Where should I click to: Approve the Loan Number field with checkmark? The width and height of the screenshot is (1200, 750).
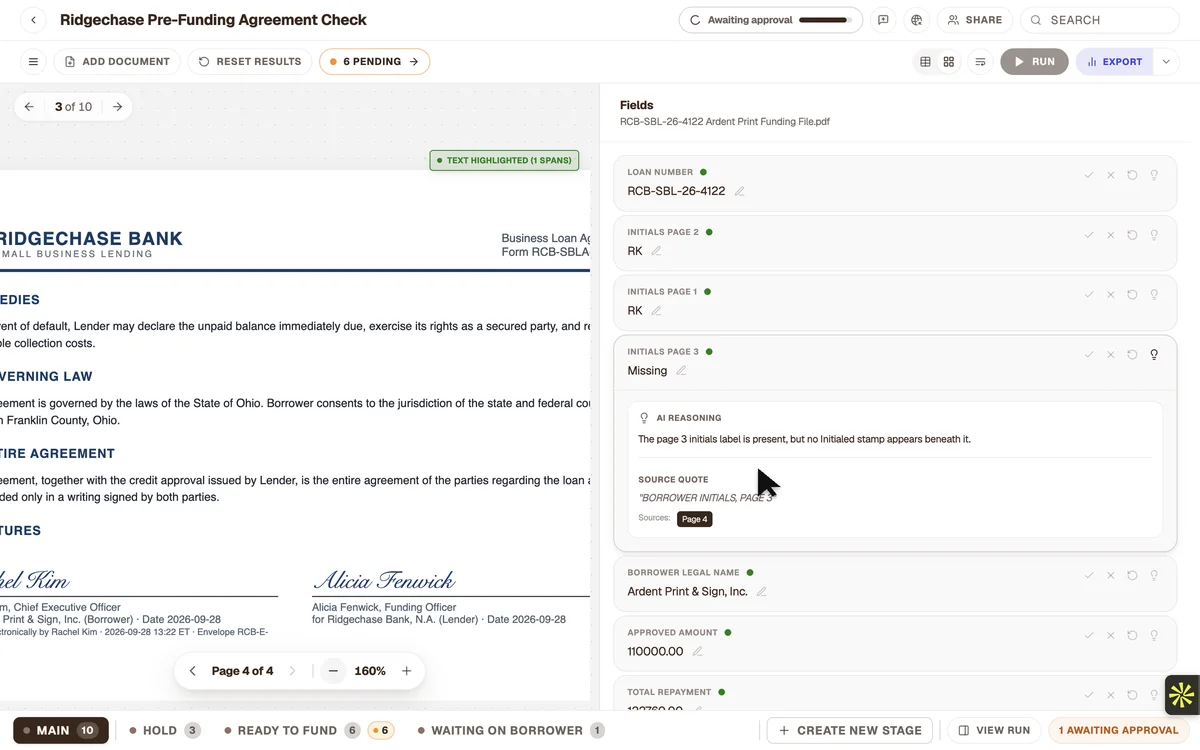pyautogui.click(x=1089, y=175)
